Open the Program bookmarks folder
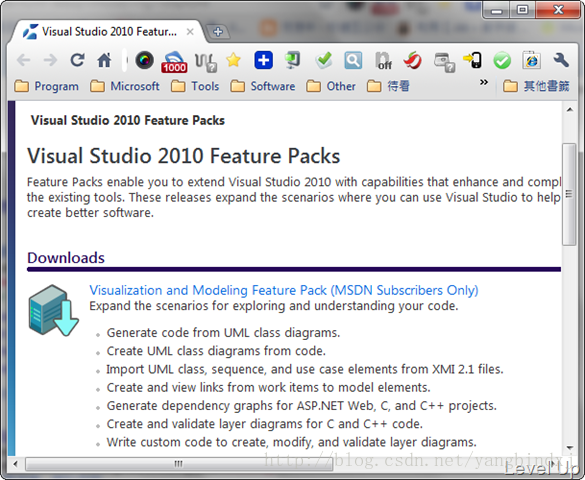This screenshot has height=480, width=585. coord(47,86)
